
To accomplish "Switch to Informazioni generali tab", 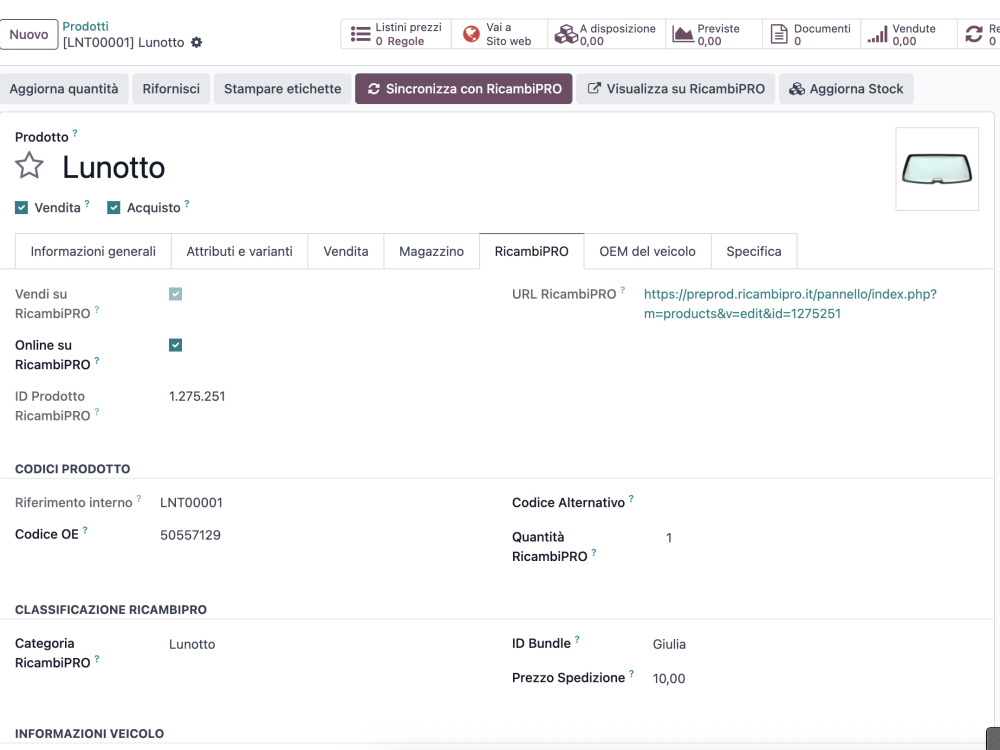I will 93,251.
